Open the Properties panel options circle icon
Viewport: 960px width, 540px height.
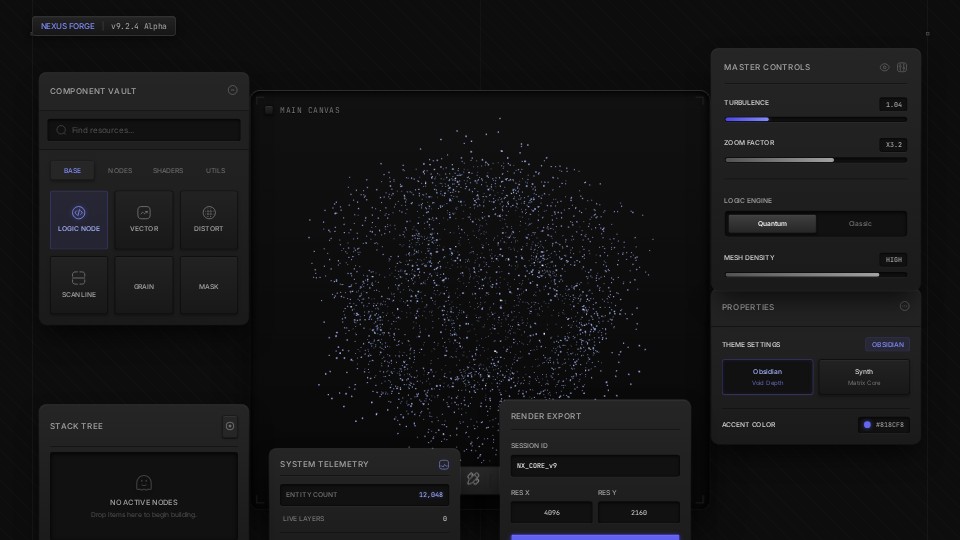tap(904, 306)
